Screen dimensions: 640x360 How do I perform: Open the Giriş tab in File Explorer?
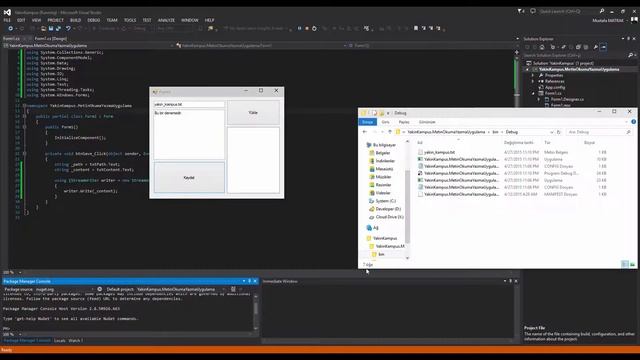point(385,122)
